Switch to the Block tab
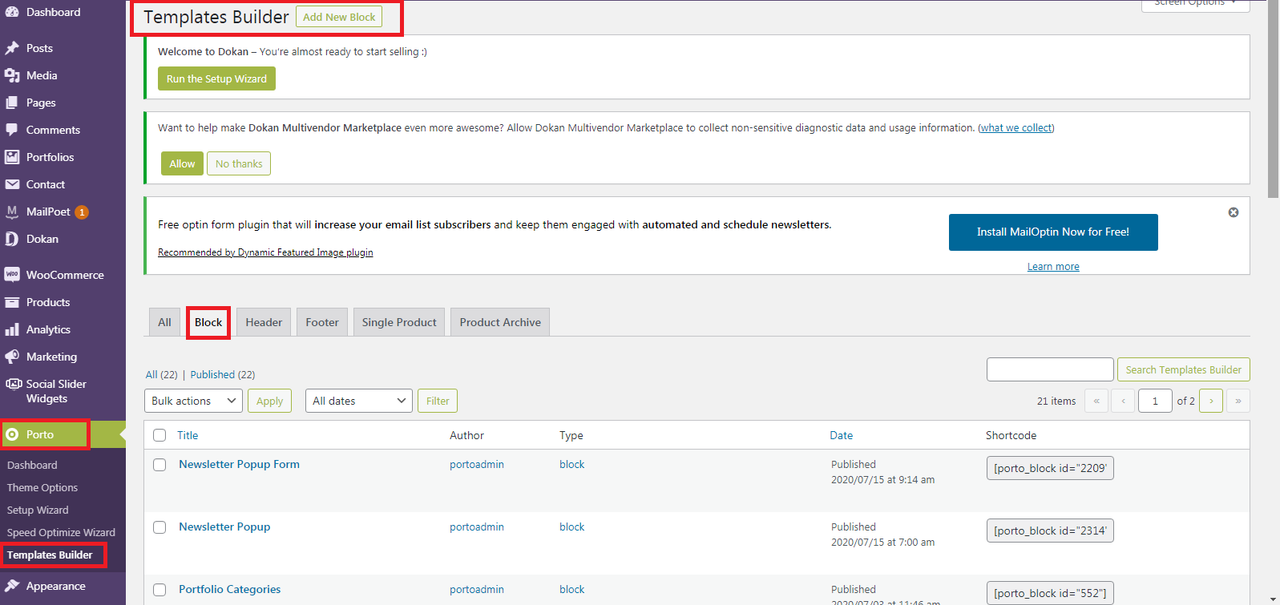The image size is (1280, 605). 208,322
